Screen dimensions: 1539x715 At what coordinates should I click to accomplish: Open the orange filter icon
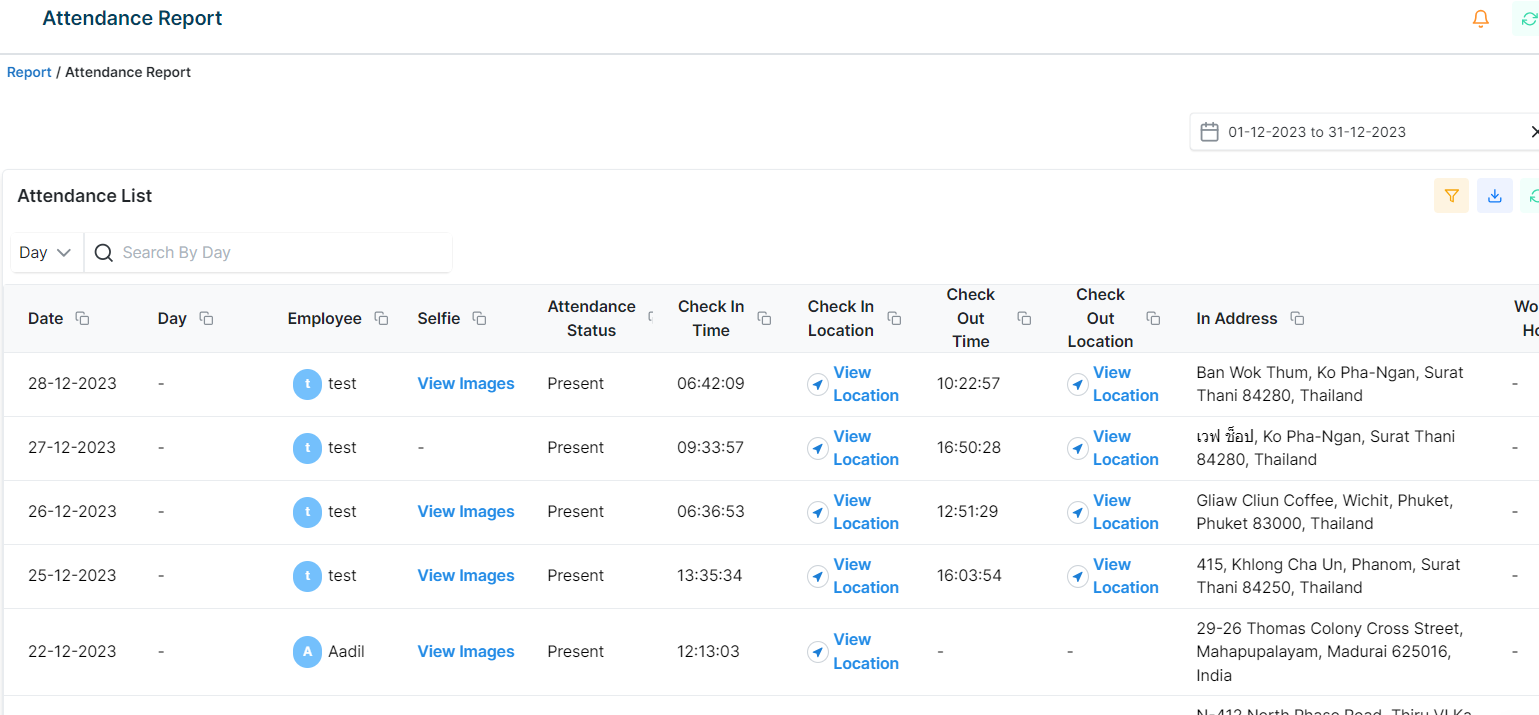[x=1451, y=196]
